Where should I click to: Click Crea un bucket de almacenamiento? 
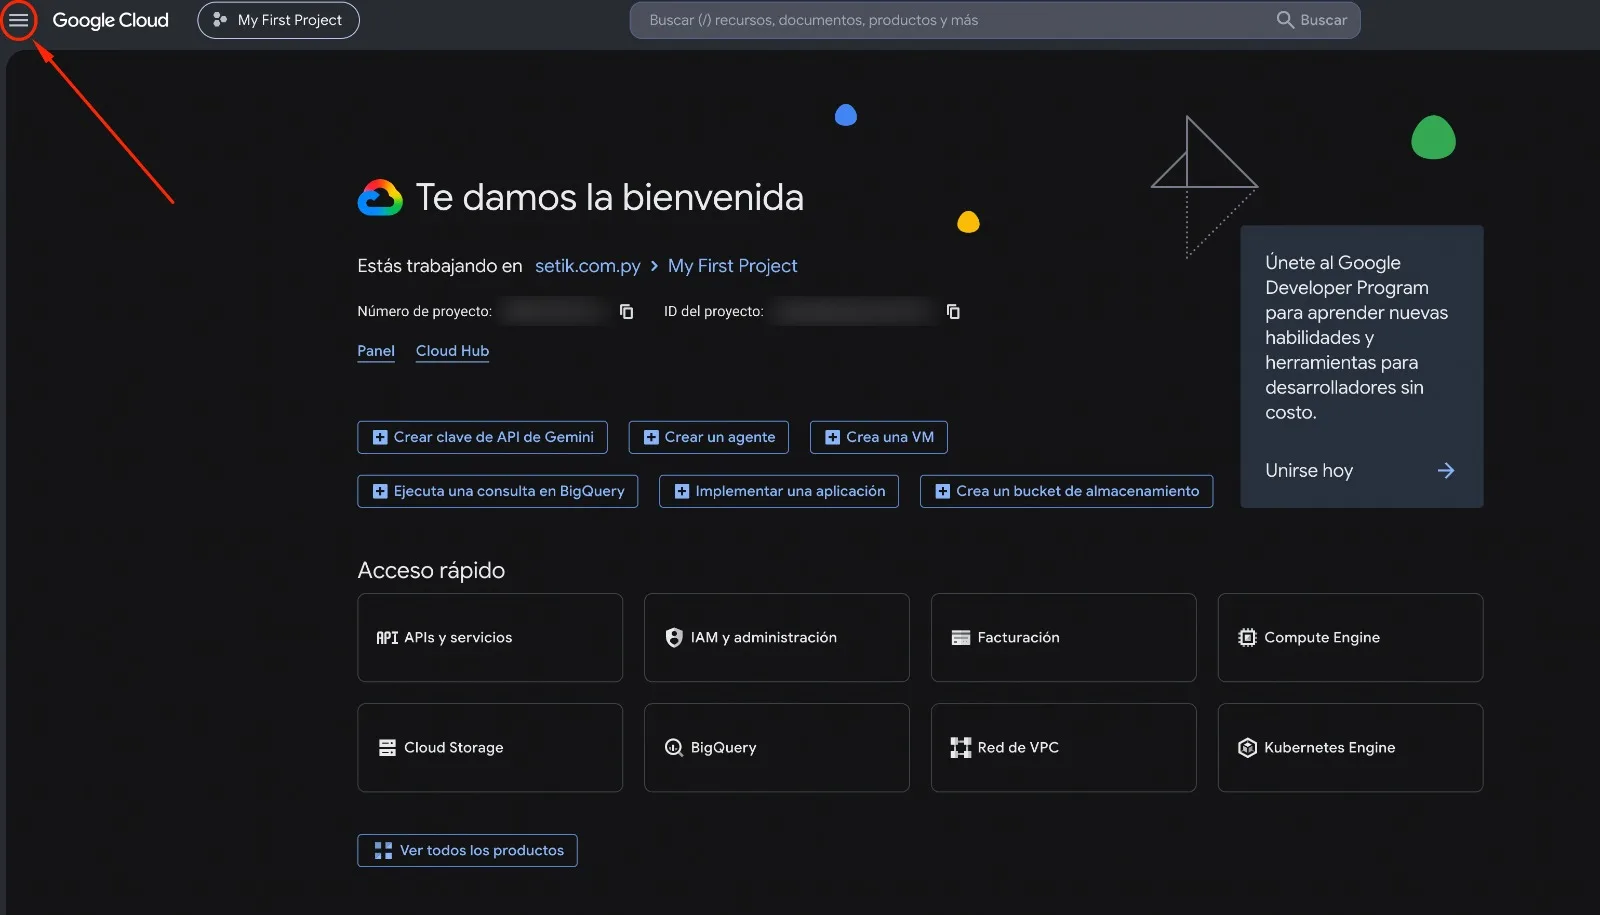point(1066,491)
